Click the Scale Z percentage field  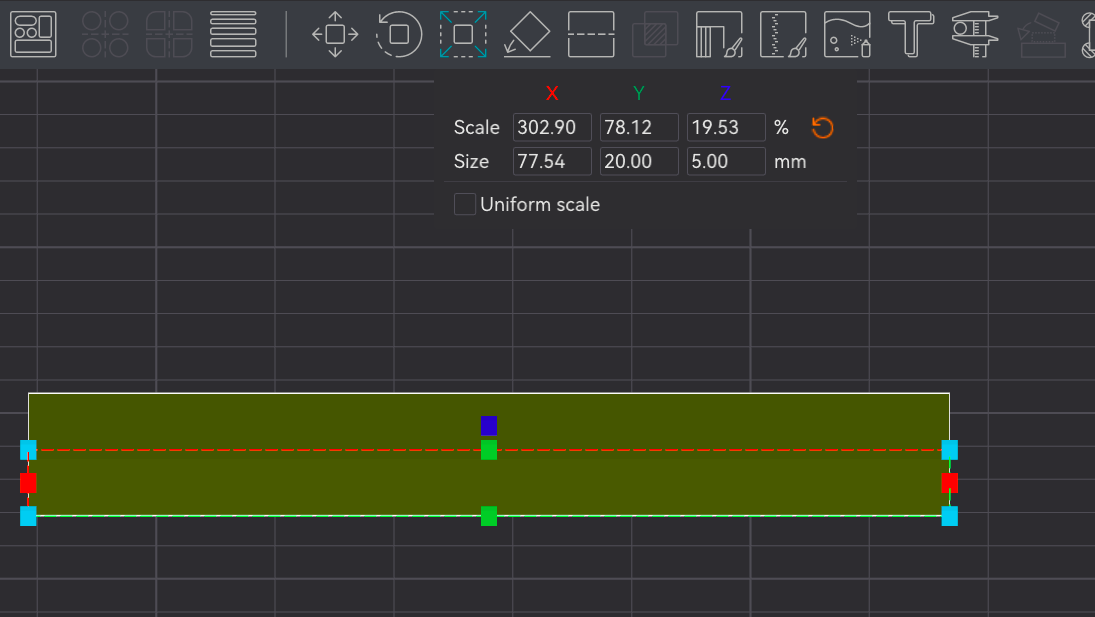point(726,127)
